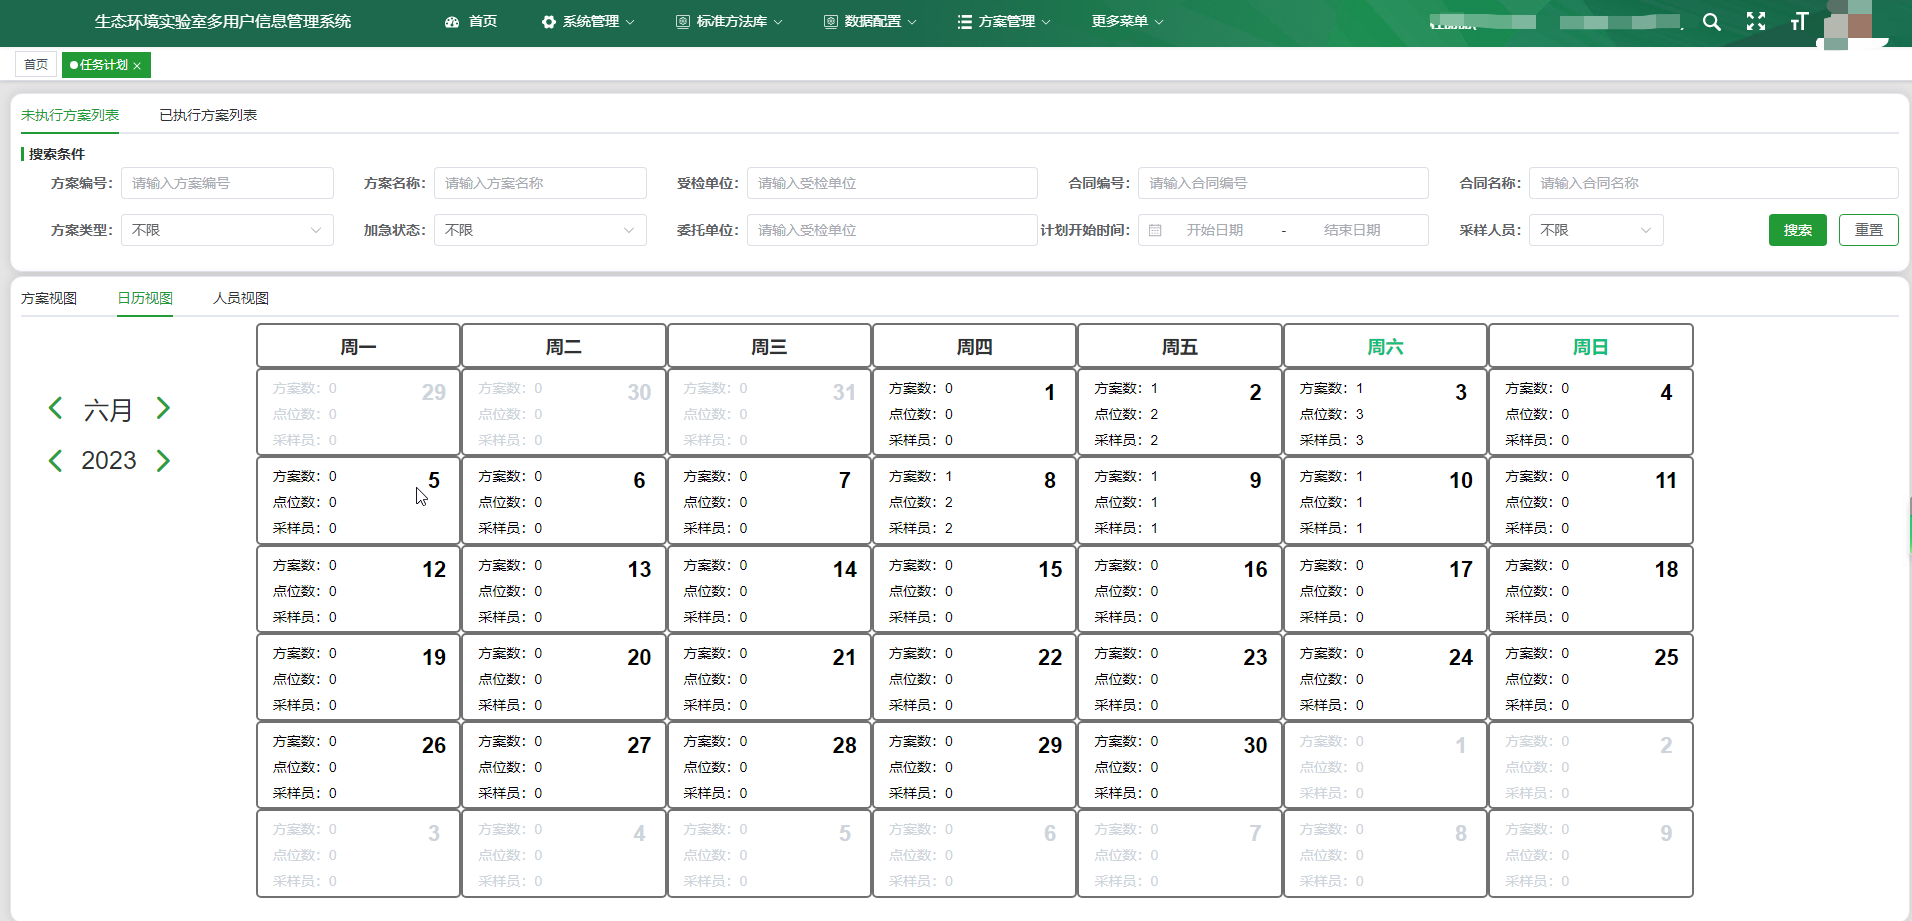Click the 重置 button
Screen dimensions: 1912x921
(x=1868, y=230)
